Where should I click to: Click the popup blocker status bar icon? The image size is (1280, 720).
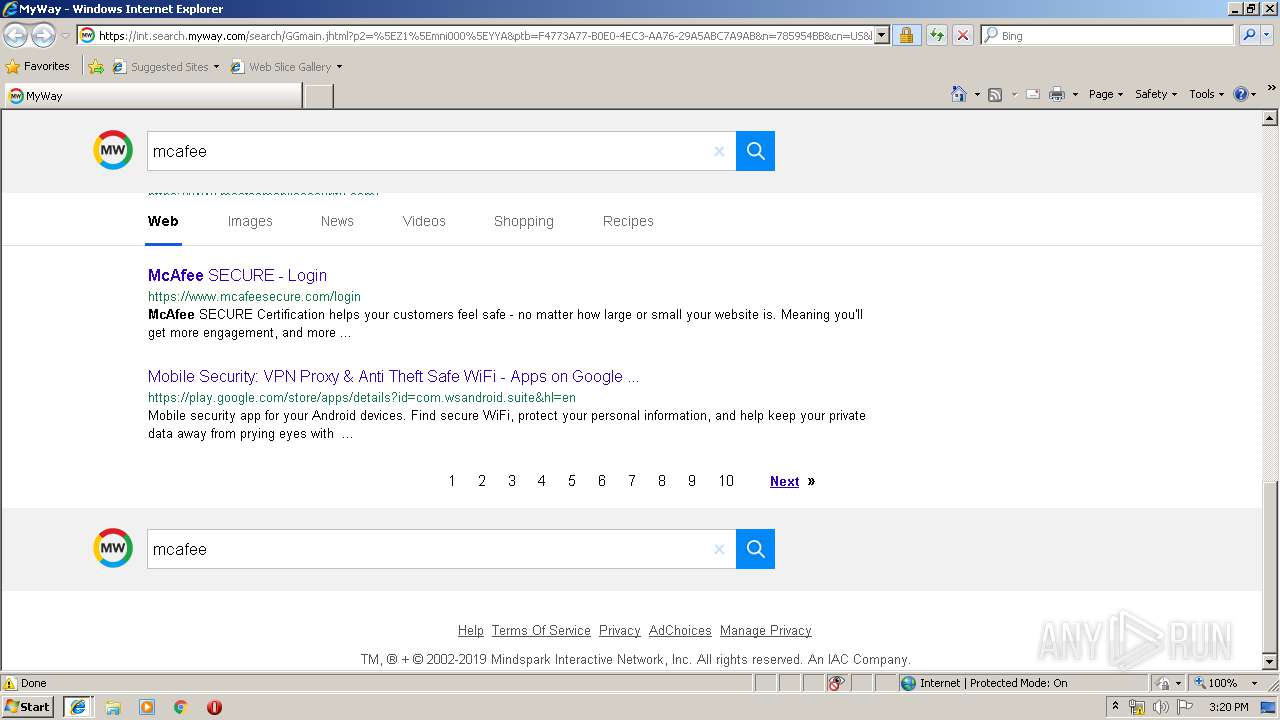[x=836, y=683]
